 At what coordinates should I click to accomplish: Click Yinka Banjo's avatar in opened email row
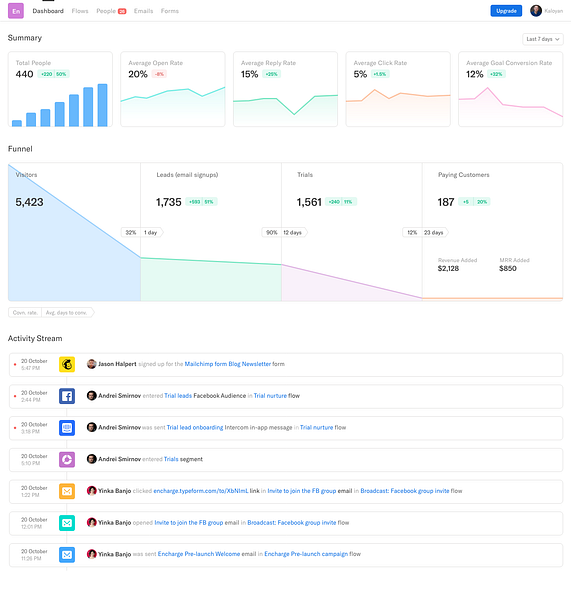pos(91,523)
